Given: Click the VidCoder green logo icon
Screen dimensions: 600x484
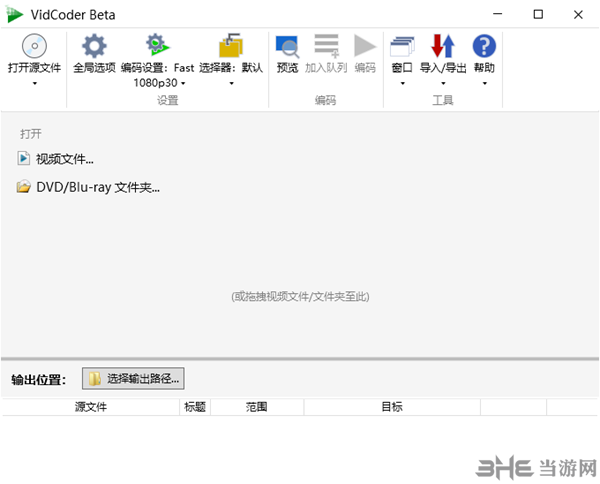Looking at the screenshot, I should [x=14, y=14].
